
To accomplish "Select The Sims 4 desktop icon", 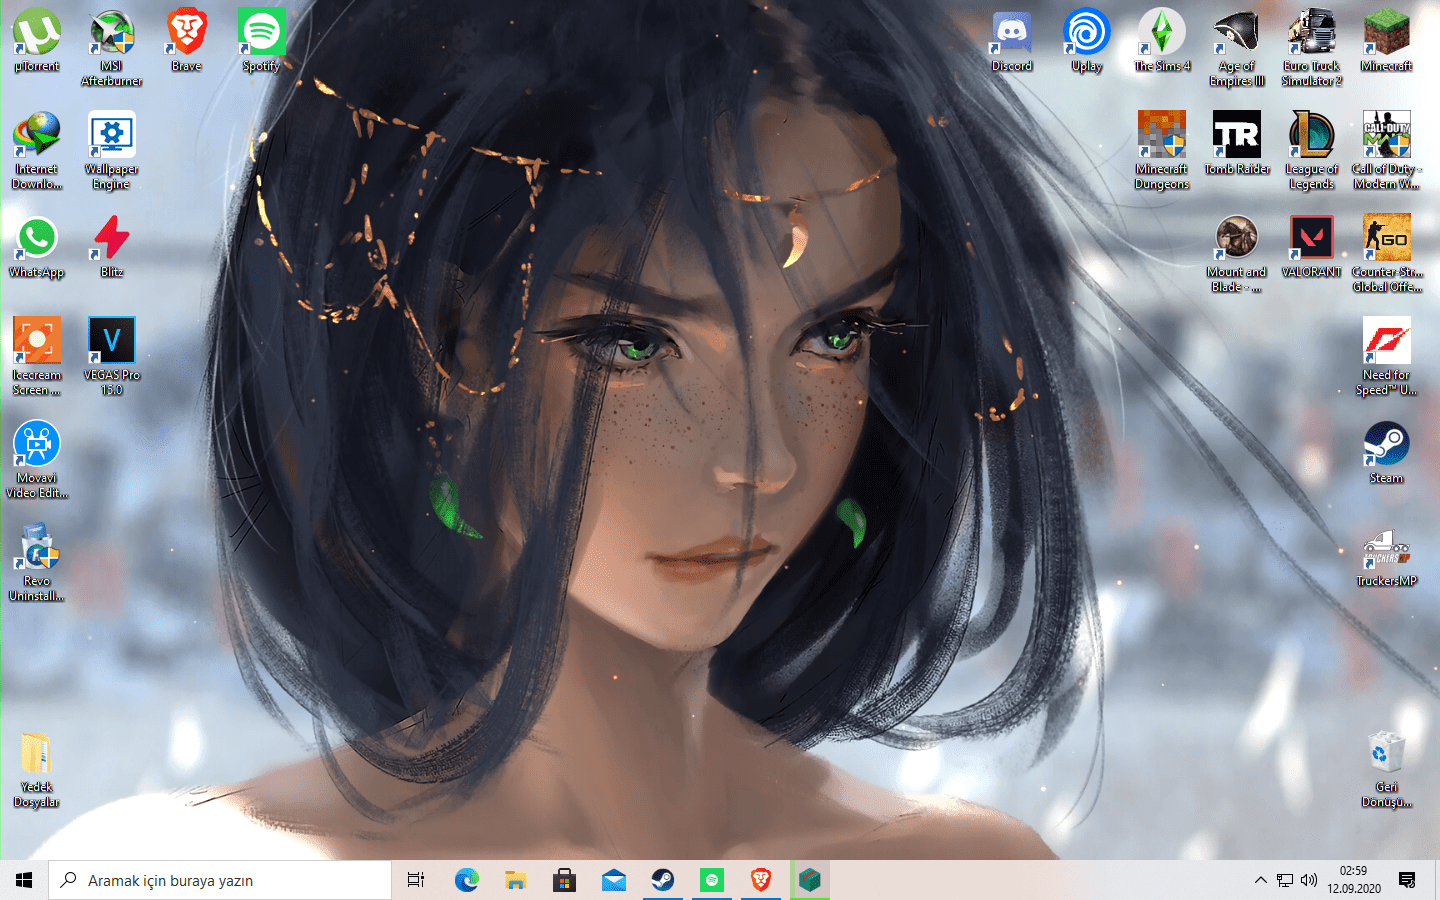I will pyautogui.click(x=1162, y=40).
